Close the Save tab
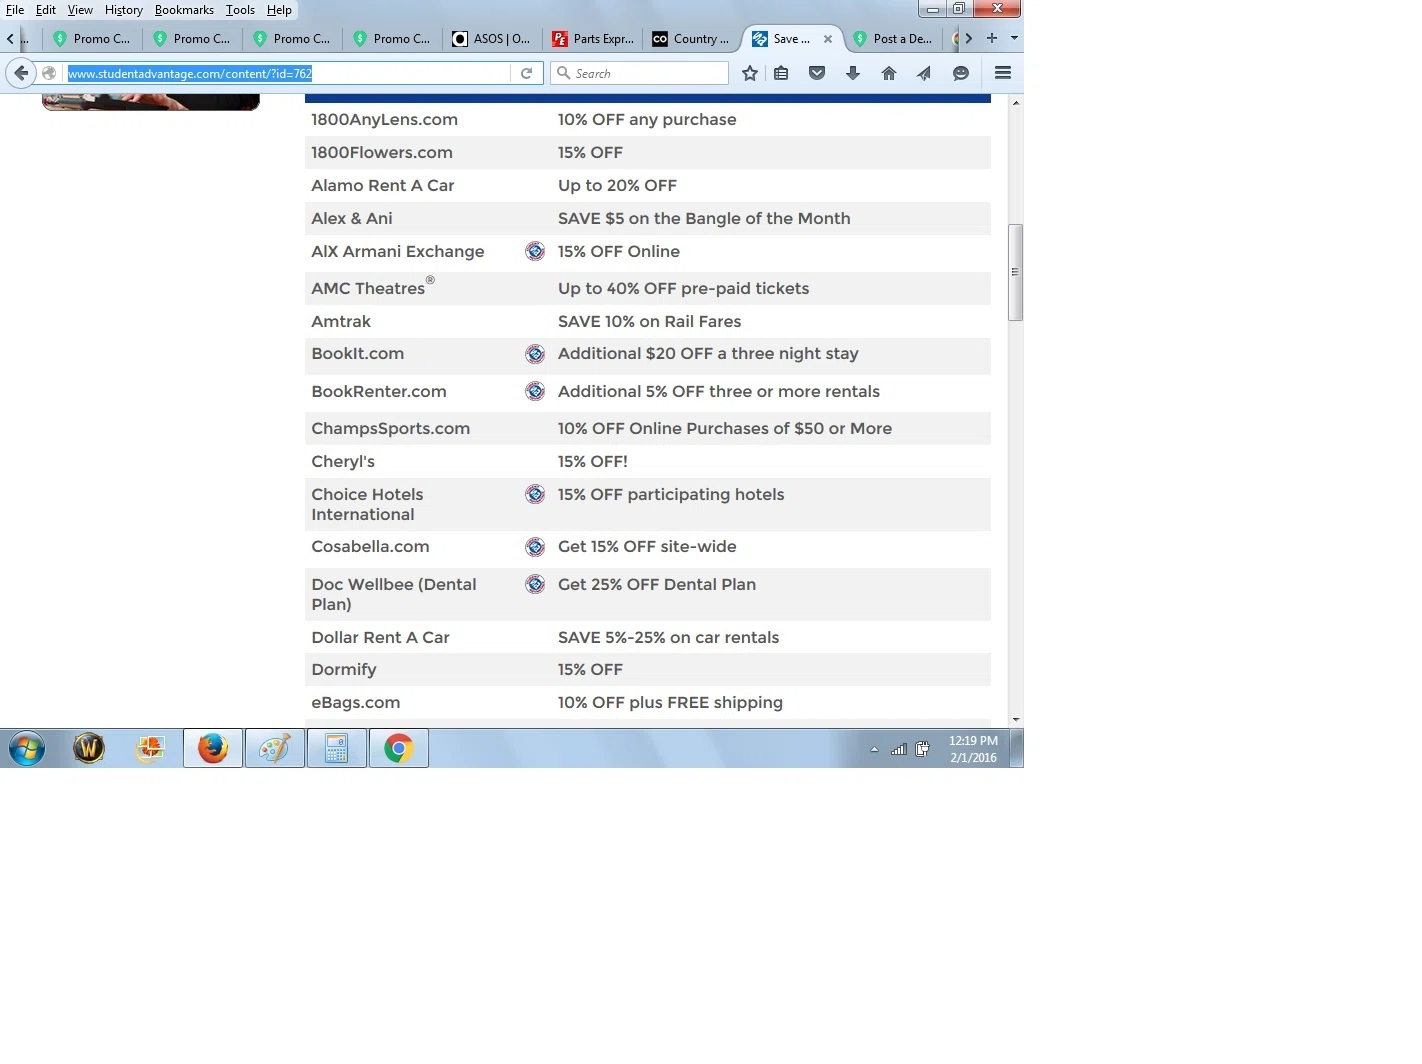 click(828, 39)
